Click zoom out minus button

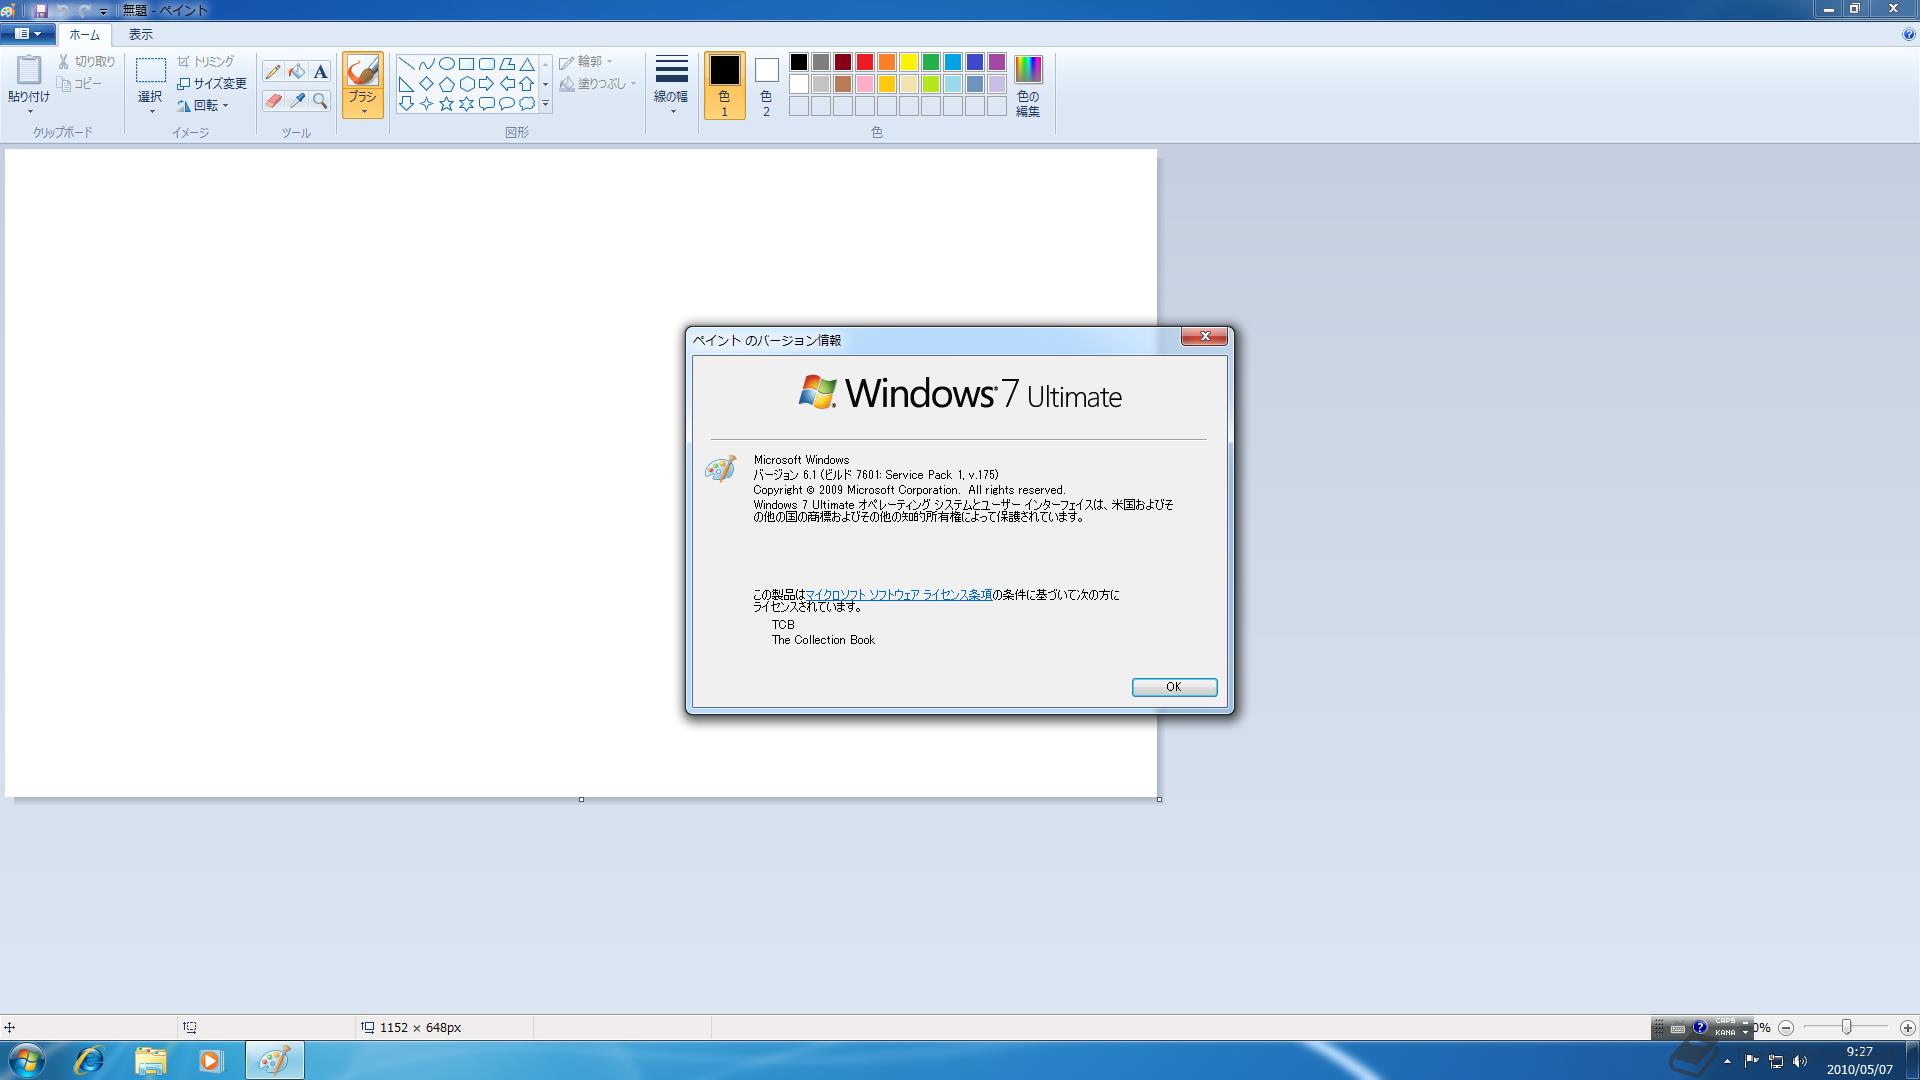point(1786,1027)
